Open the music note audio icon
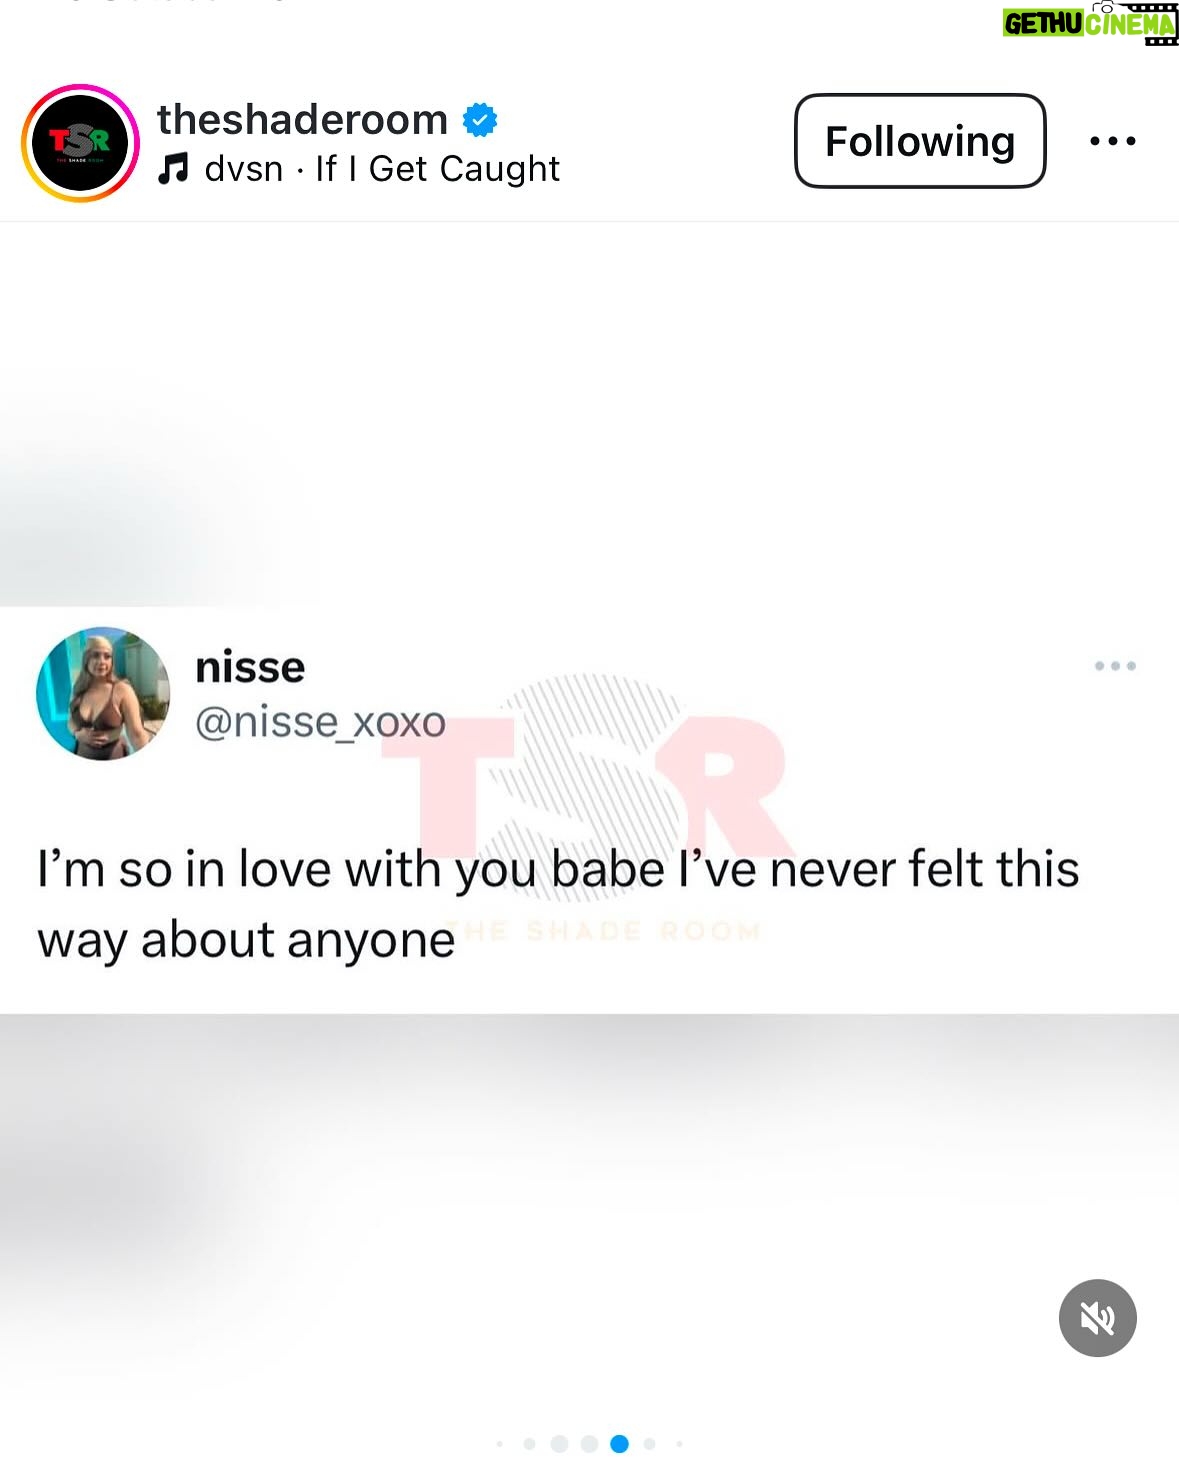 [173, 168]
